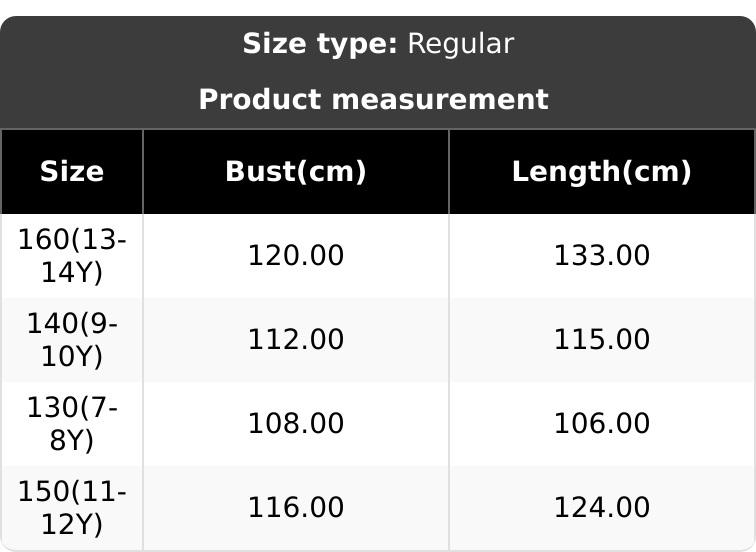Viewport: 756px width, 552px height.
Task: Click the 'Size' column header
Action: (x=72, y=172)
